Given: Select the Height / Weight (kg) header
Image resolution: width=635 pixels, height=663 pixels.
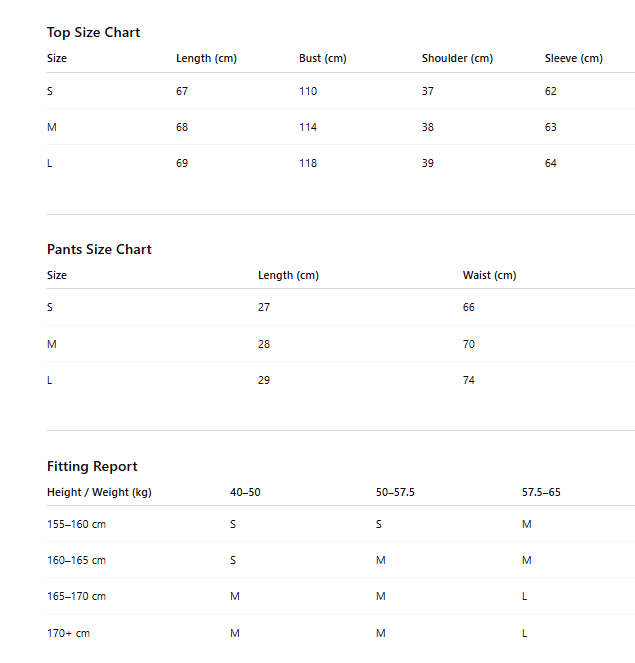Looking at the screenshot, I should pyautogui.click(x=99, y=492).
